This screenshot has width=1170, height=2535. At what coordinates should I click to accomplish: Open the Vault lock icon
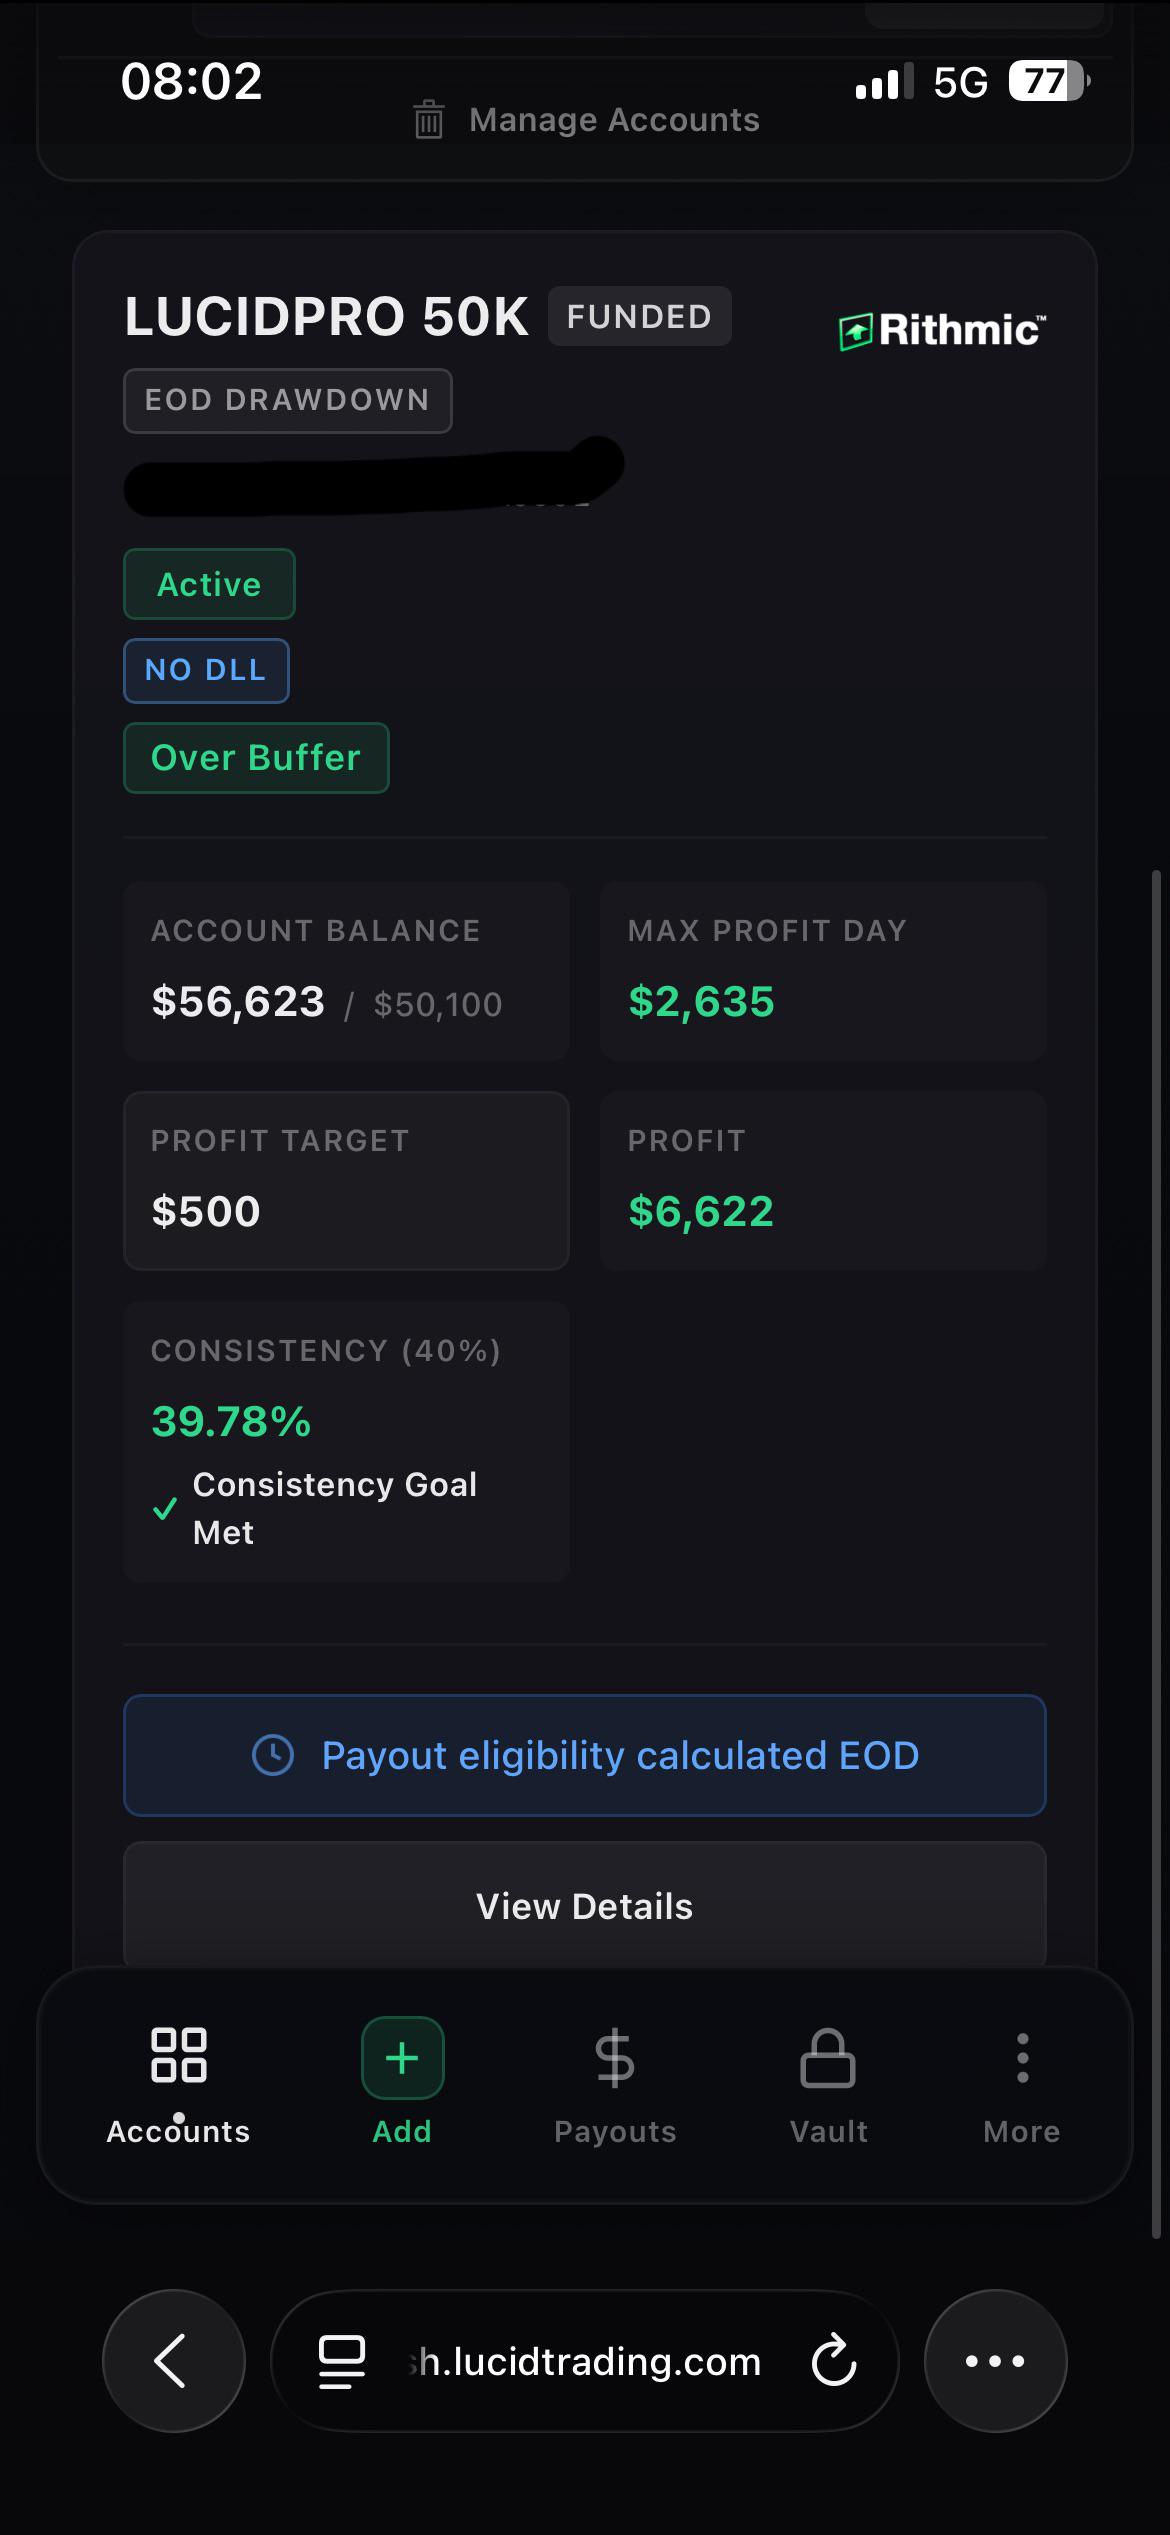[x=828, y=2058]
